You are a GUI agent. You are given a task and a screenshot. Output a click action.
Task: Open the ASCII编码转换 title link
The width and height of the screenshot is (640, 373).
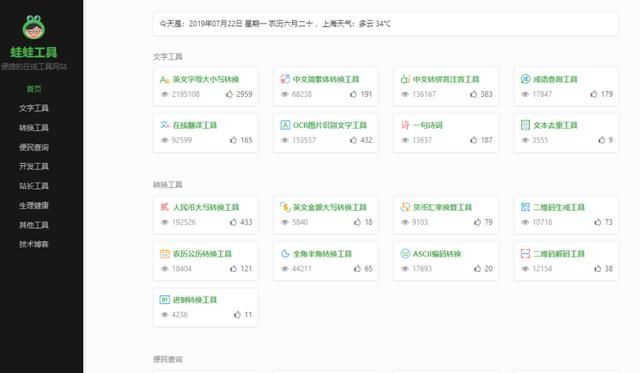point(437,254)
